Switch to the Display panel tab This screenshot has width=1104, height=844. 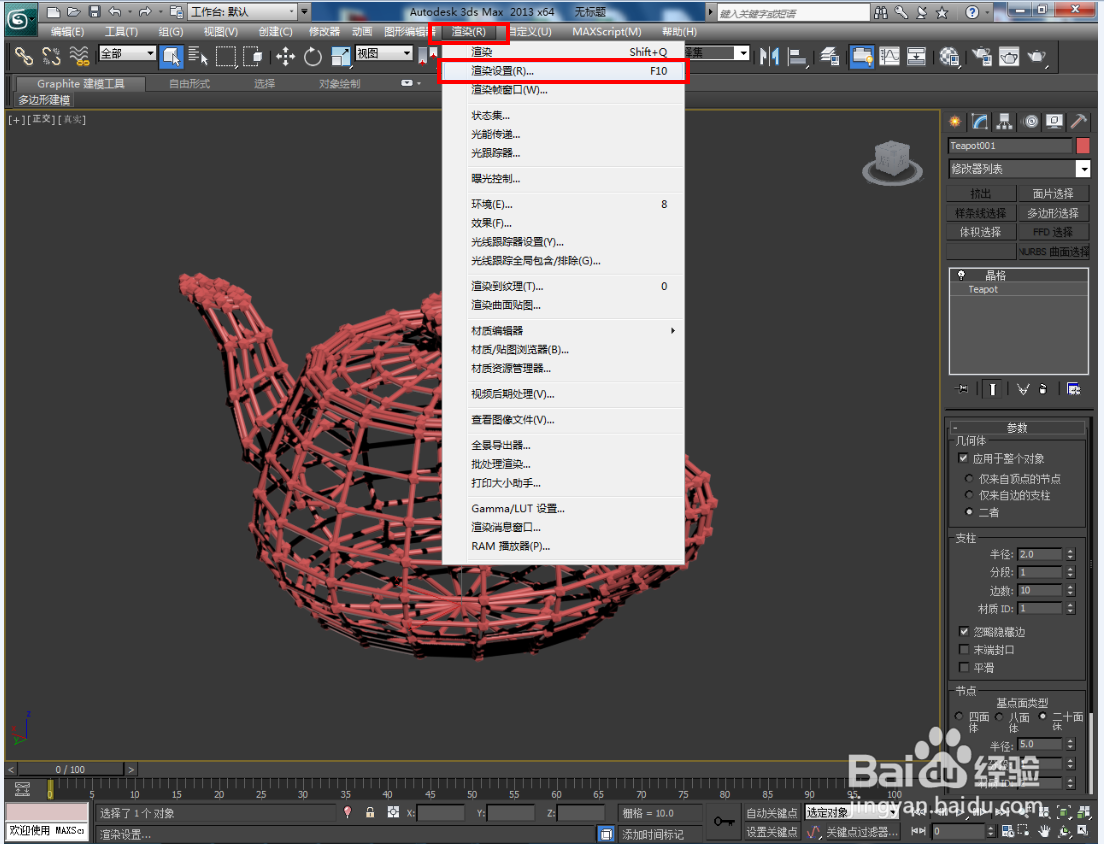pos(1054,122)
